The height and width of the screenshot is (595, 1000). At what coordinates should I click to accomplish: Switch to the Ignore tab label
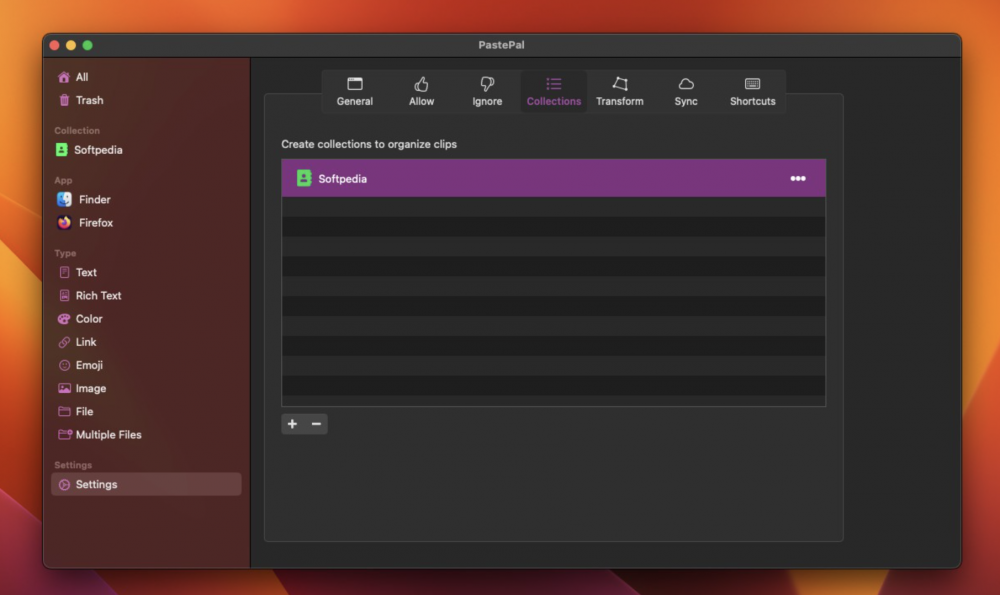(487, 101)
